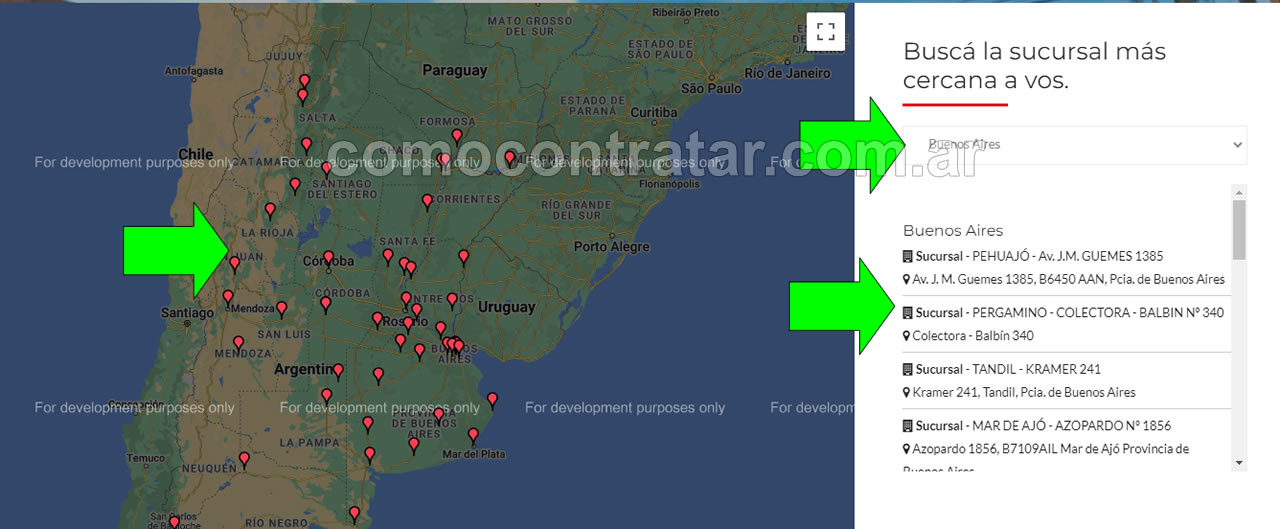This screenshot has width=1280, height=529.
Task: Click the branch list scrollbar thumb
Action: (1240, 229)
